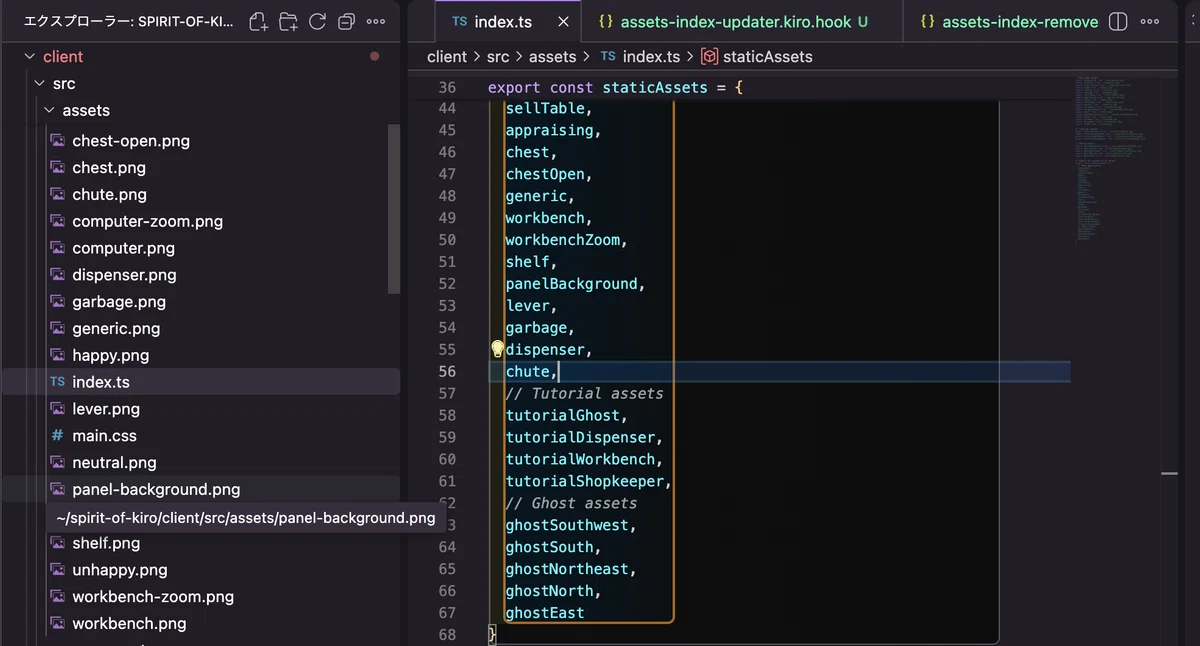Select neutral.png in explorer
Image resolution: width=1200 pixels, height=646 pixels.
114,463
